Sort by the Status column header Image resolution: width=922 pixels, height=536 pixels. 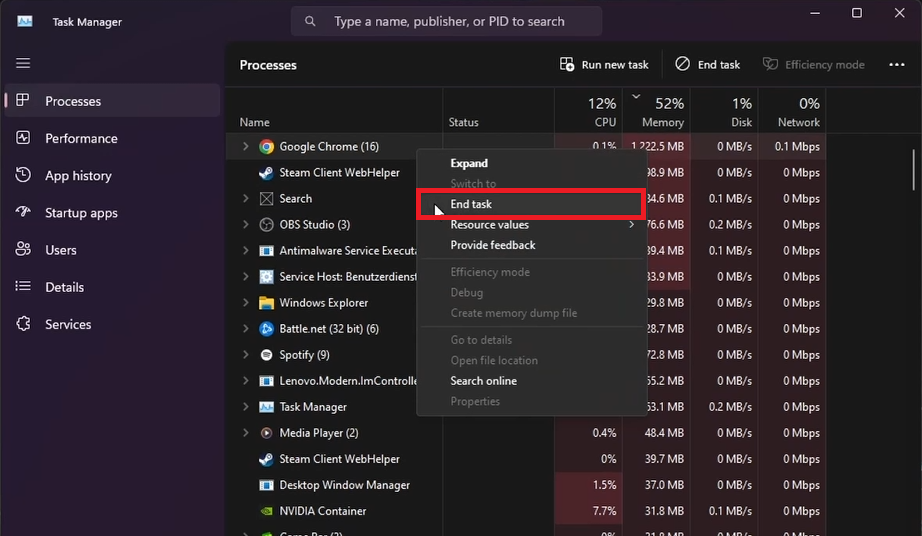tap(499, 111)
